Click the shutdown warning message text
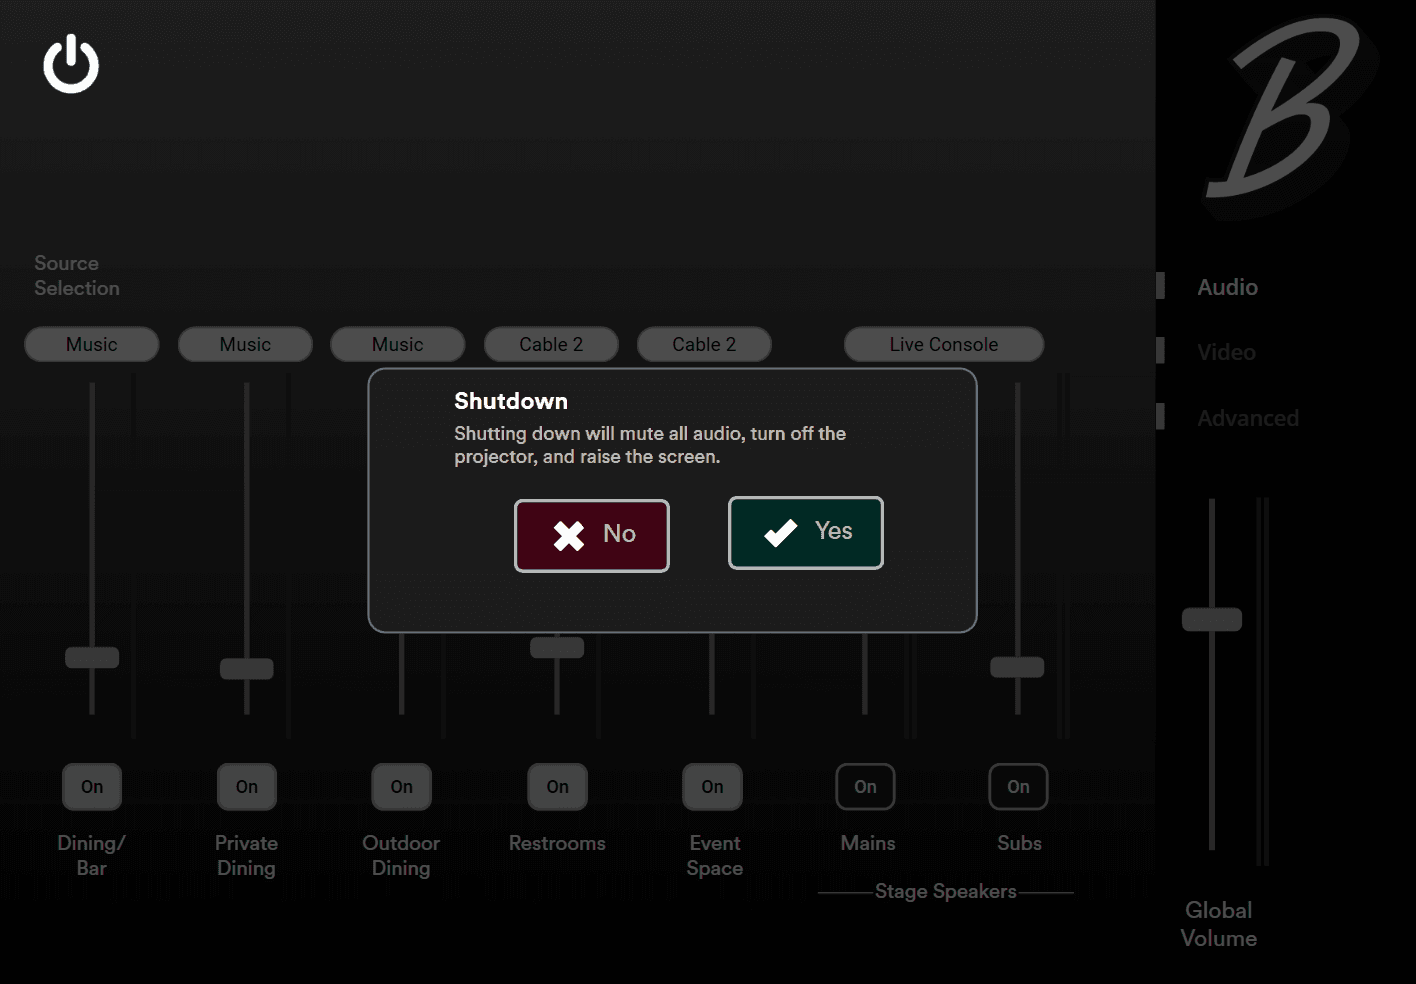Screen dimensions: 1416x984 click(650, 445)
